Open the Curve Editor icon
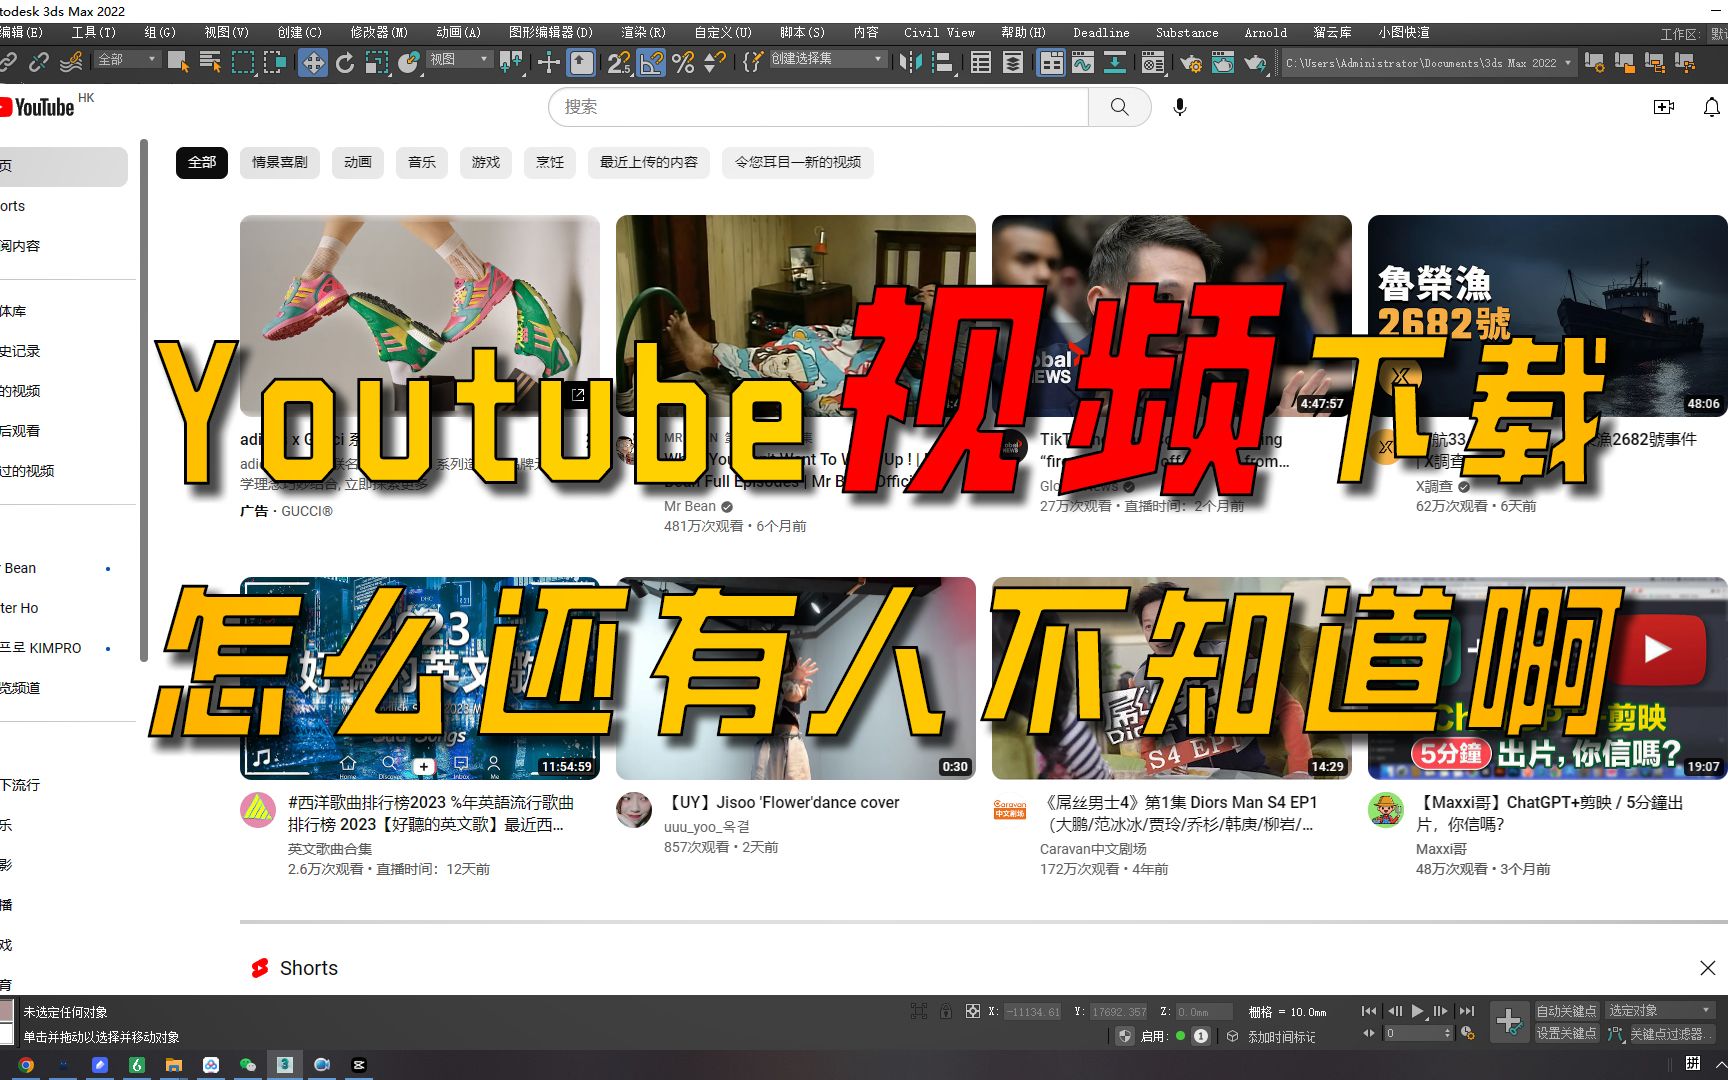This screenshot has height=1080, width=1728. click(1083, 62)
